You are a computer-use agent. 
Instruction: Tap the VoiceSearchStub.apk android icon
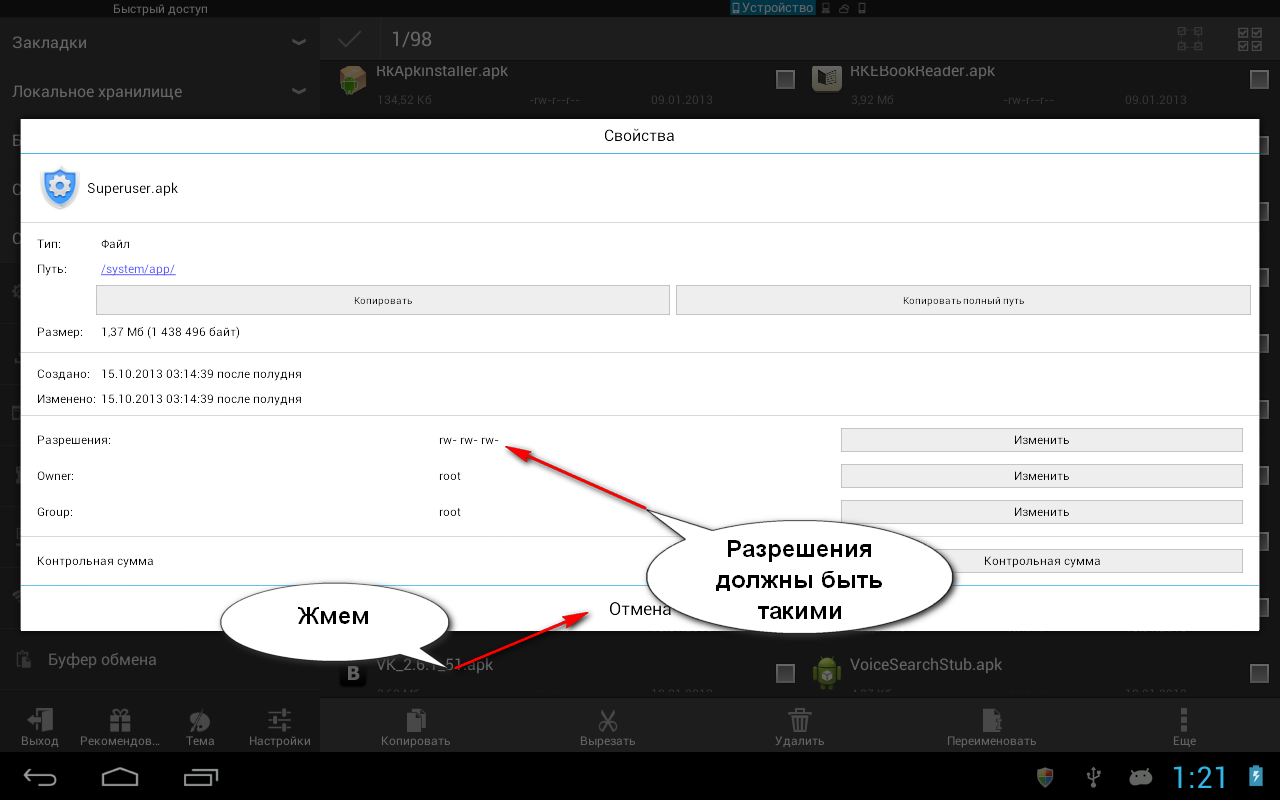pos(826,672)
